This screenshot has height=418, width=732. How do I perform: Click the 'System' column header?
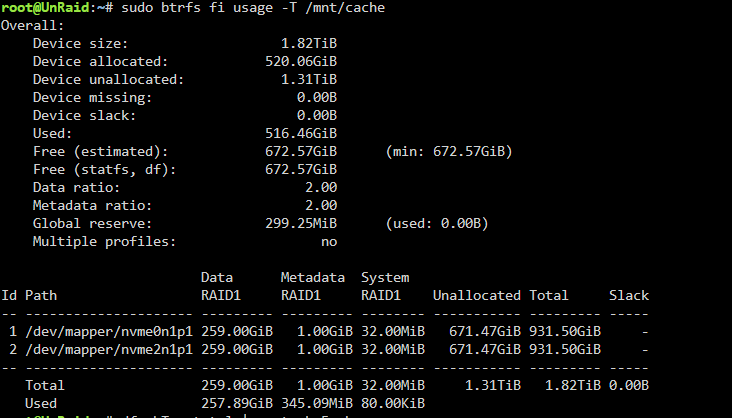[385, 278]
